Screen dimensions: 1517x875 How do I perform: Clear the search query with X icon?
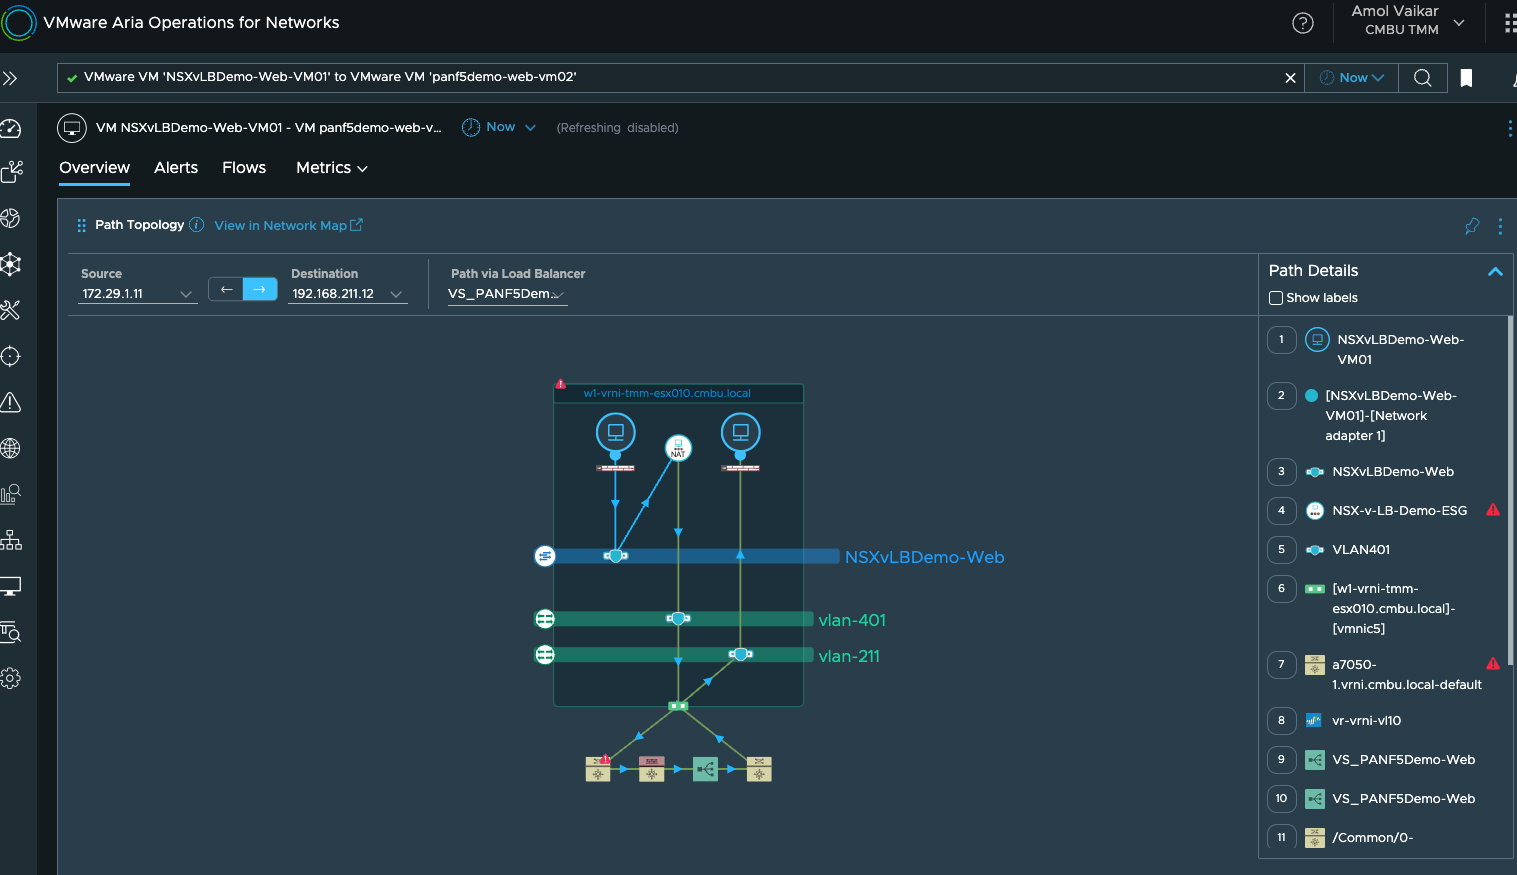1290,78
